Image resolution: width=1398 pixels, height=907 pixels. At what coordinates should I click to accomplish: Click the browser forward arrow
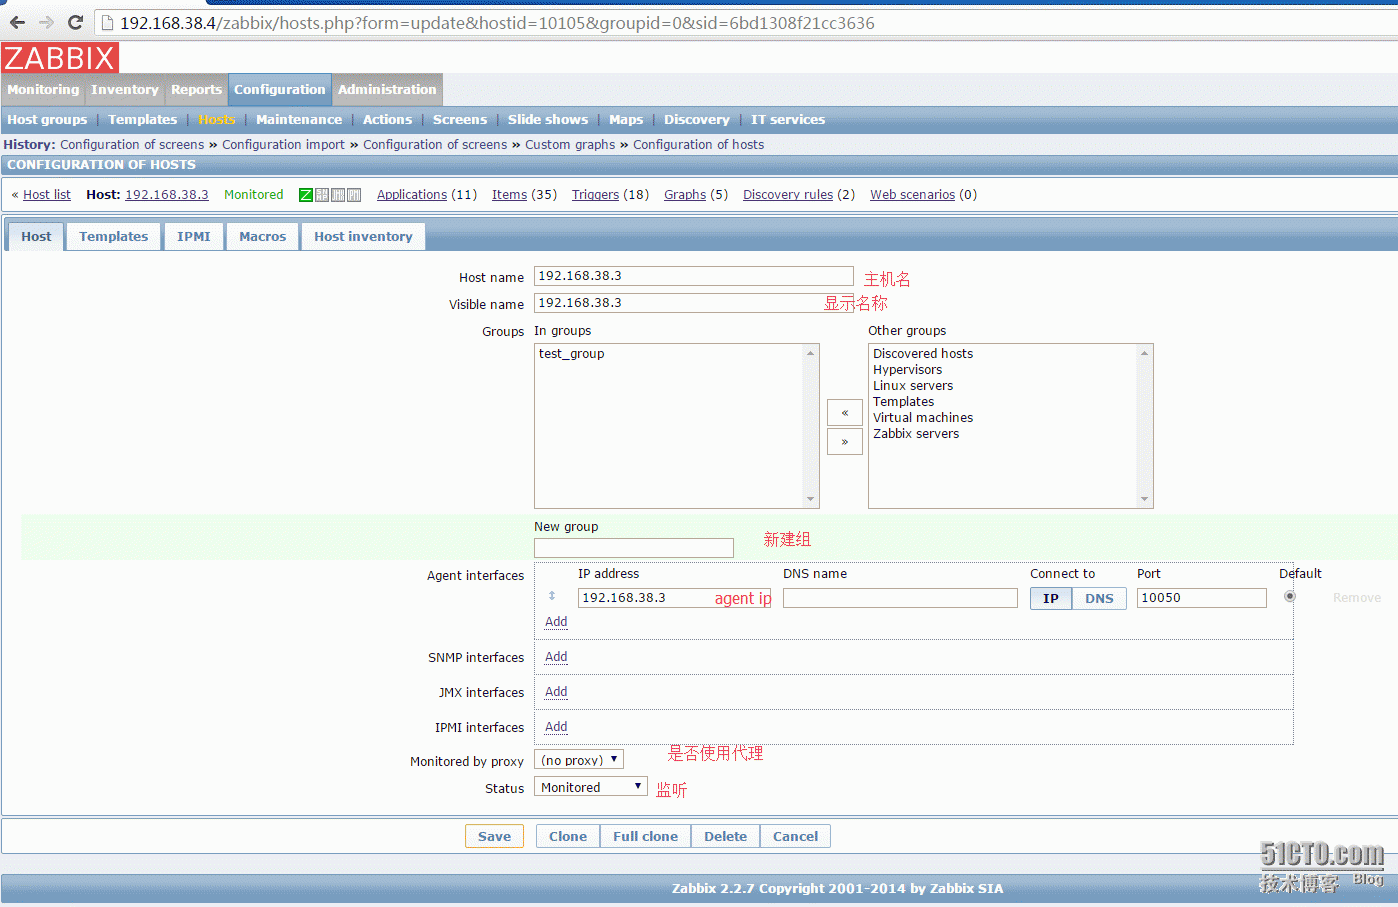pyautogui.click(x=46, y=22)
